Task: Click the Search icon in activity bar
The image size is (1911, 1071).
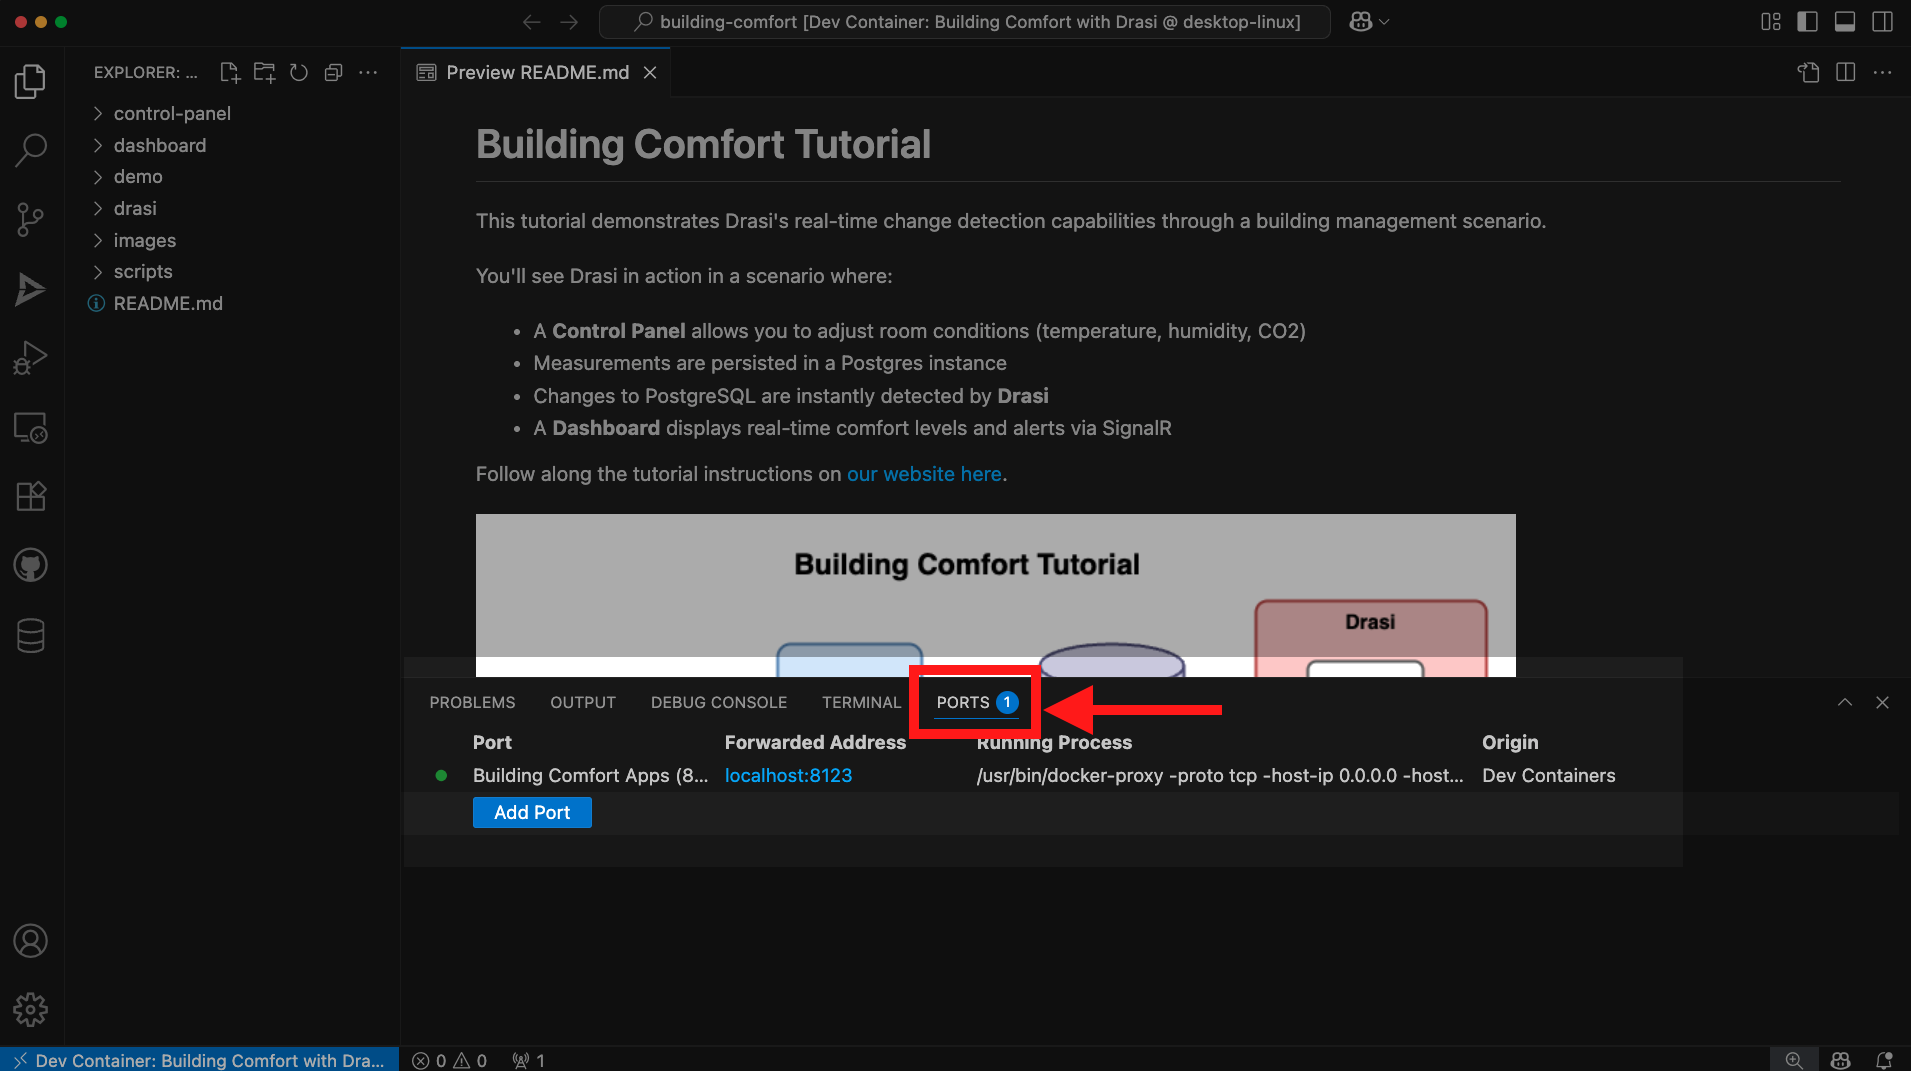Action: pyautogui.click(x=30, y=150)
